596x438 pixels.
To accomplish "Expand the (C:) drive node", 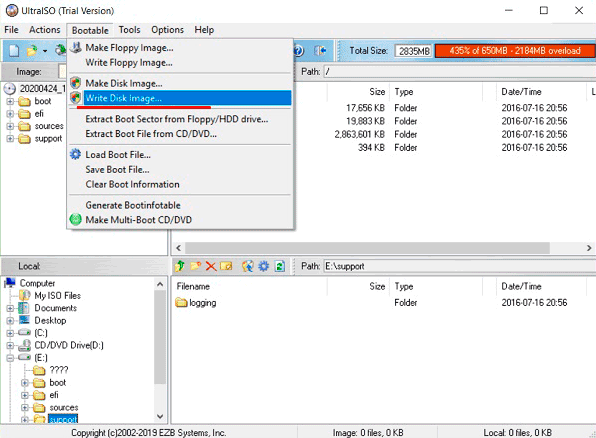I will pos(10,333).
